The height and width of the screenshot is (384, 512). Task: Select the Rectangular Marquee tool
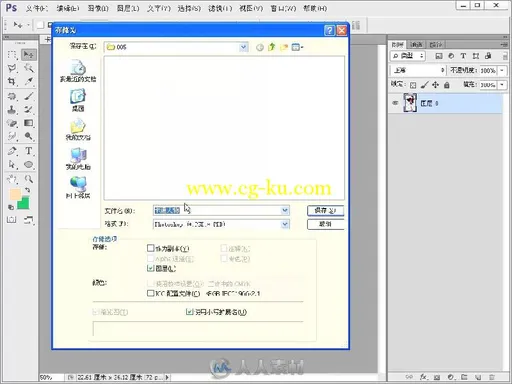pos(12,54)
